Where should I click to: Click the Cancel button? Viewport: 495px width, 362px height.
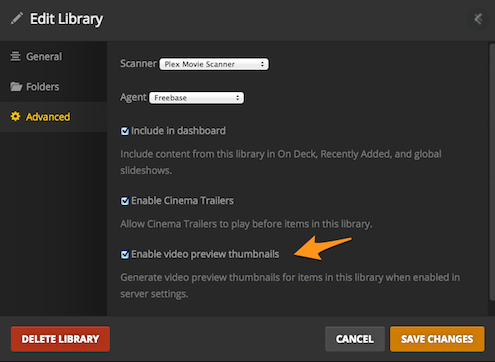pos(355,339)
